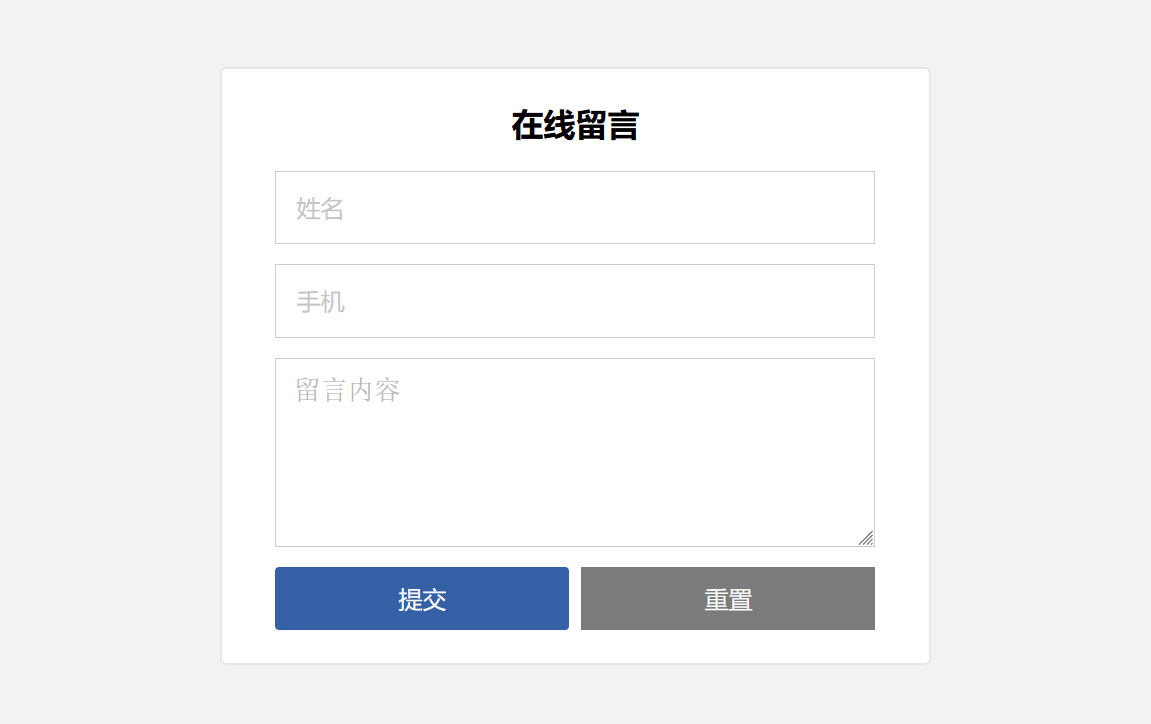The width and height of the screenshot is (1151, 724).
Task: Click the white form card below the buttons
Action: click(576, 647)
